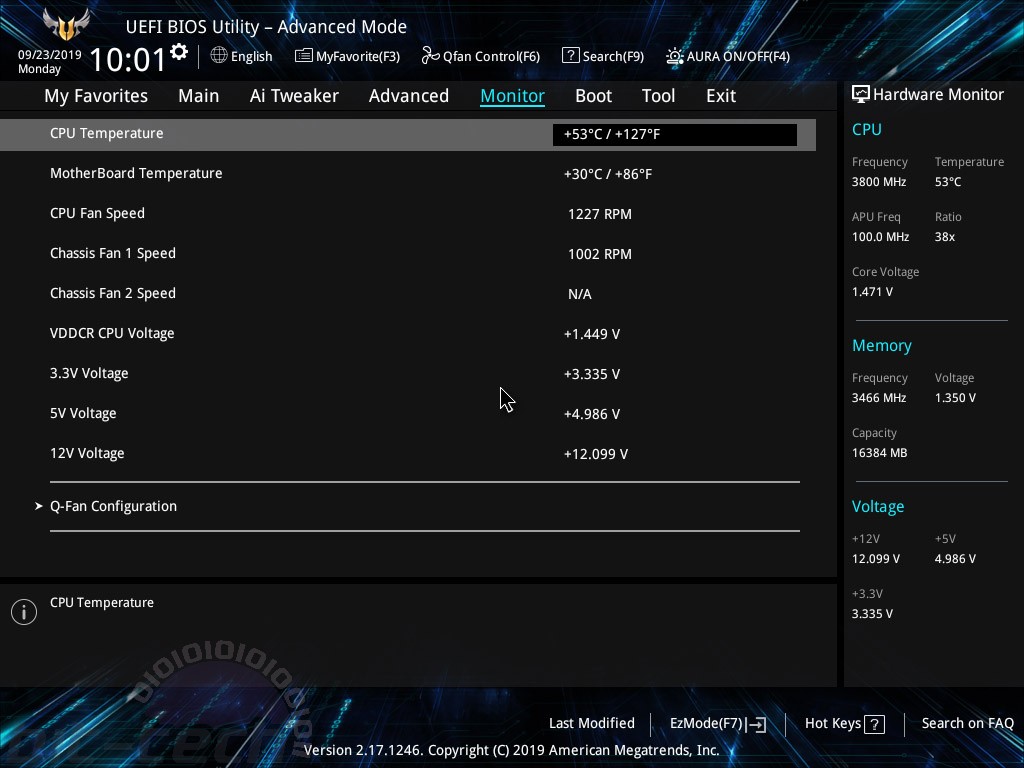The height and width of the screenshot is (768, 1024).
Task: Select the Monitor tab
Action: 513,95
